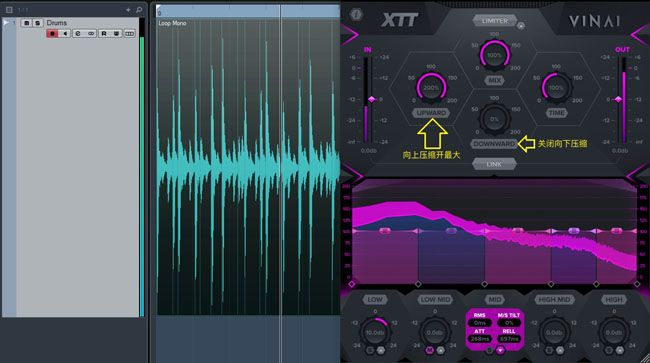Viewport: 650px width, 363px height.
Task: Click the MIX knob
Action: (x=494, y=55)
